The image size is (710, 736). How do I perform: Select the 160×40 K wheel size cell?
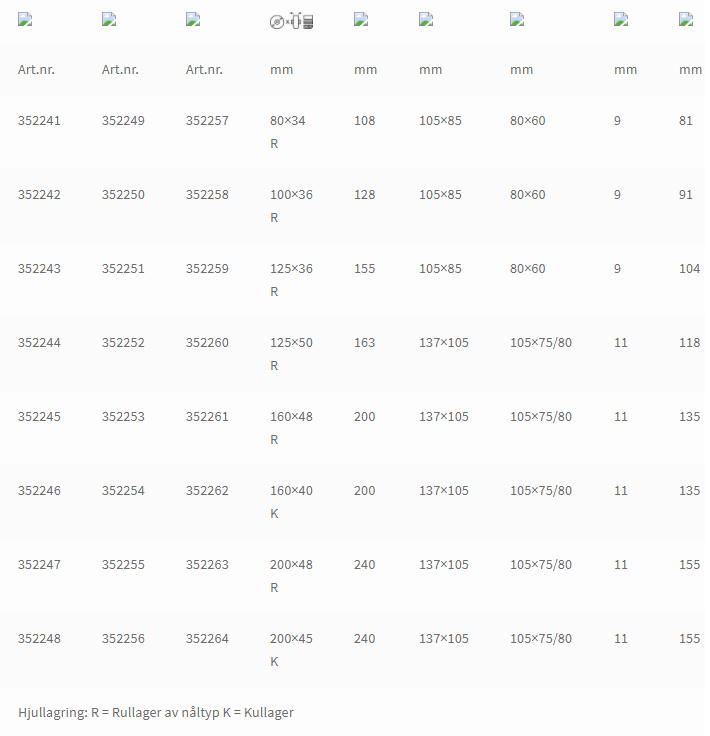291,502
